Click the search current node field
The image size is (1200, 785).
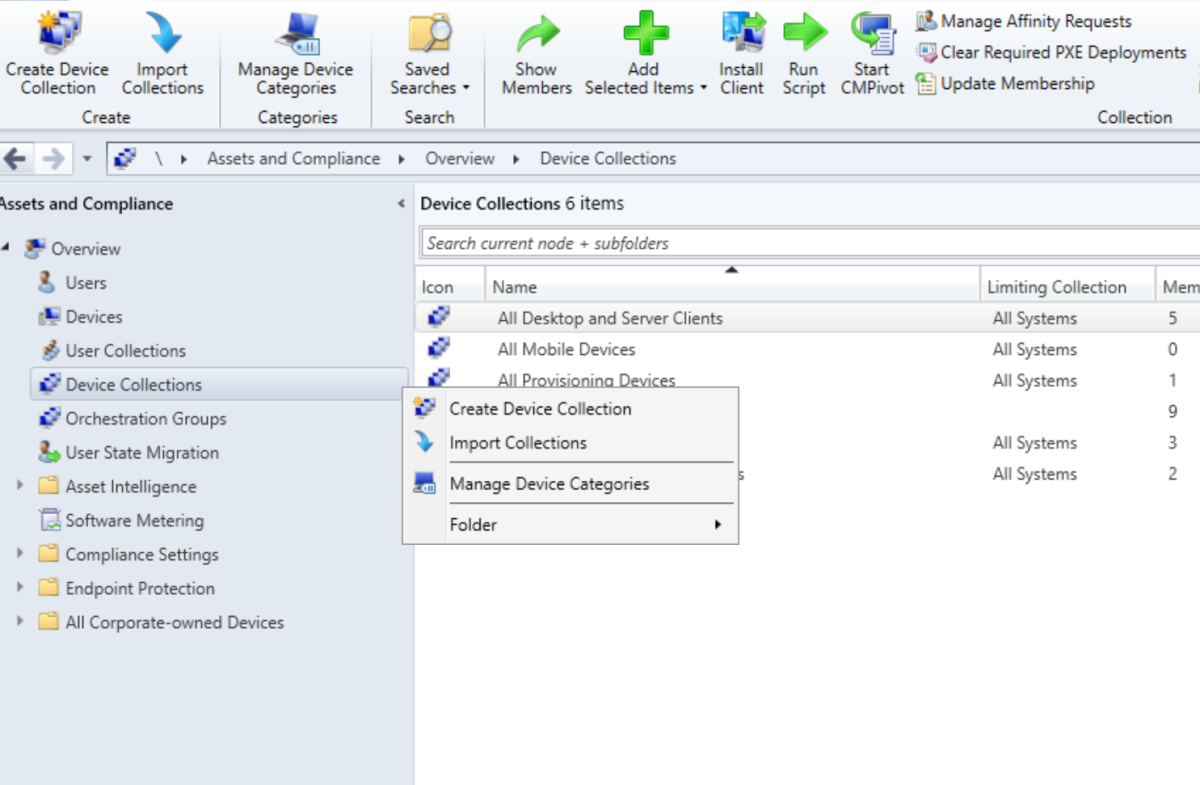(810, 243)
